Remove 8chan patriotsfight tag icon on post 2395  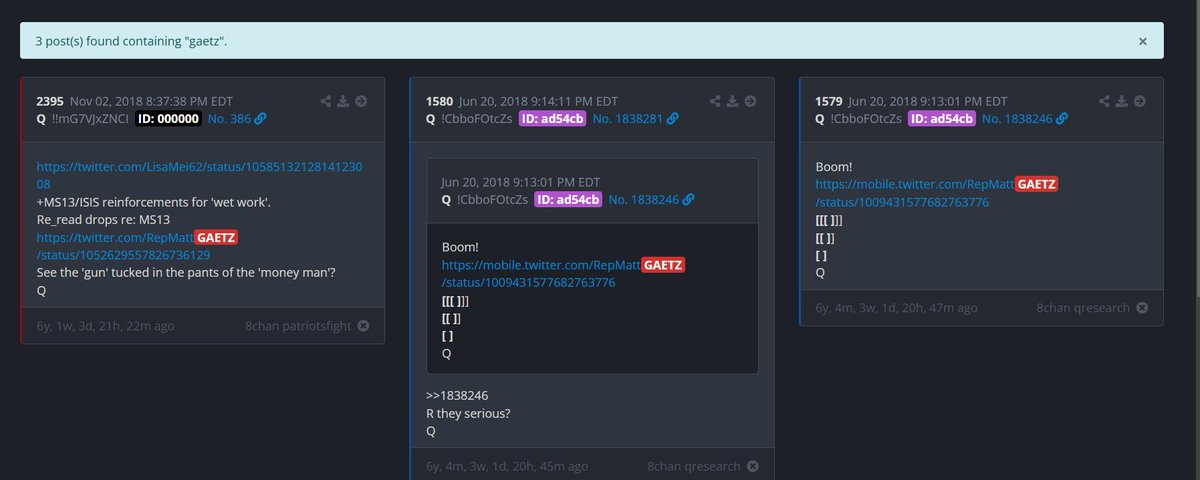pyautogui.click(x=364, y=325)
